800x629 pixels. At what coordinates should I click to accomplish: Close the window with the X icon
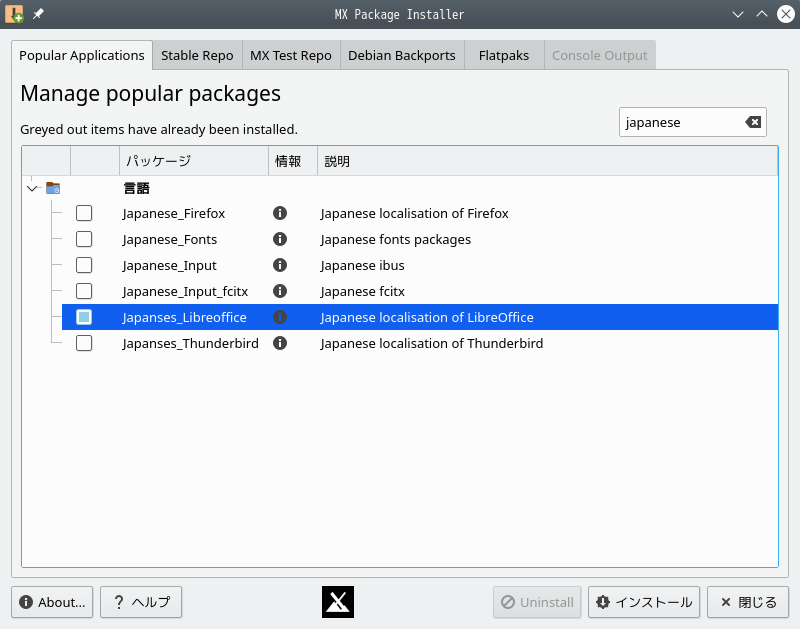click(x=786, y=14)
